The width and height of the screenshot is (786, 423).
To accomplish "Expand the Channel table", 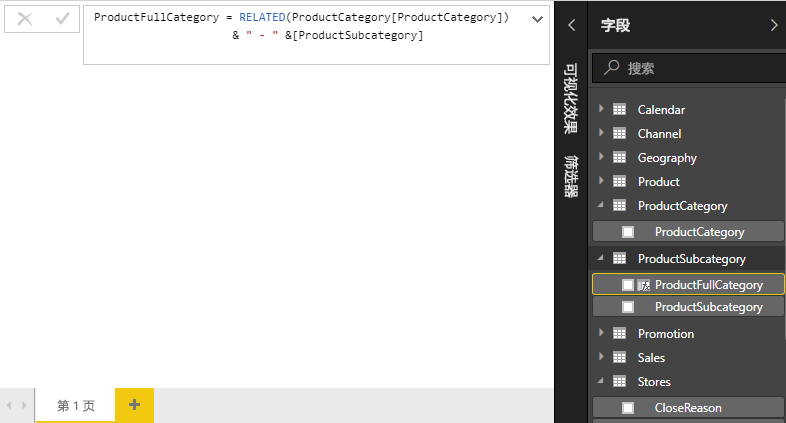I will pyautogui.click(x=601, y=134).
